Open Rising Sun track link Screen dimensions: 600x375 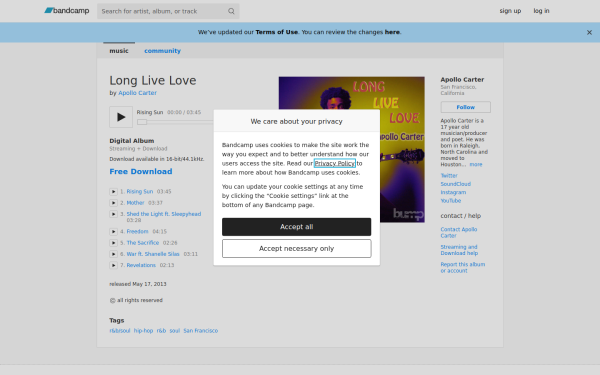[140, 191]
